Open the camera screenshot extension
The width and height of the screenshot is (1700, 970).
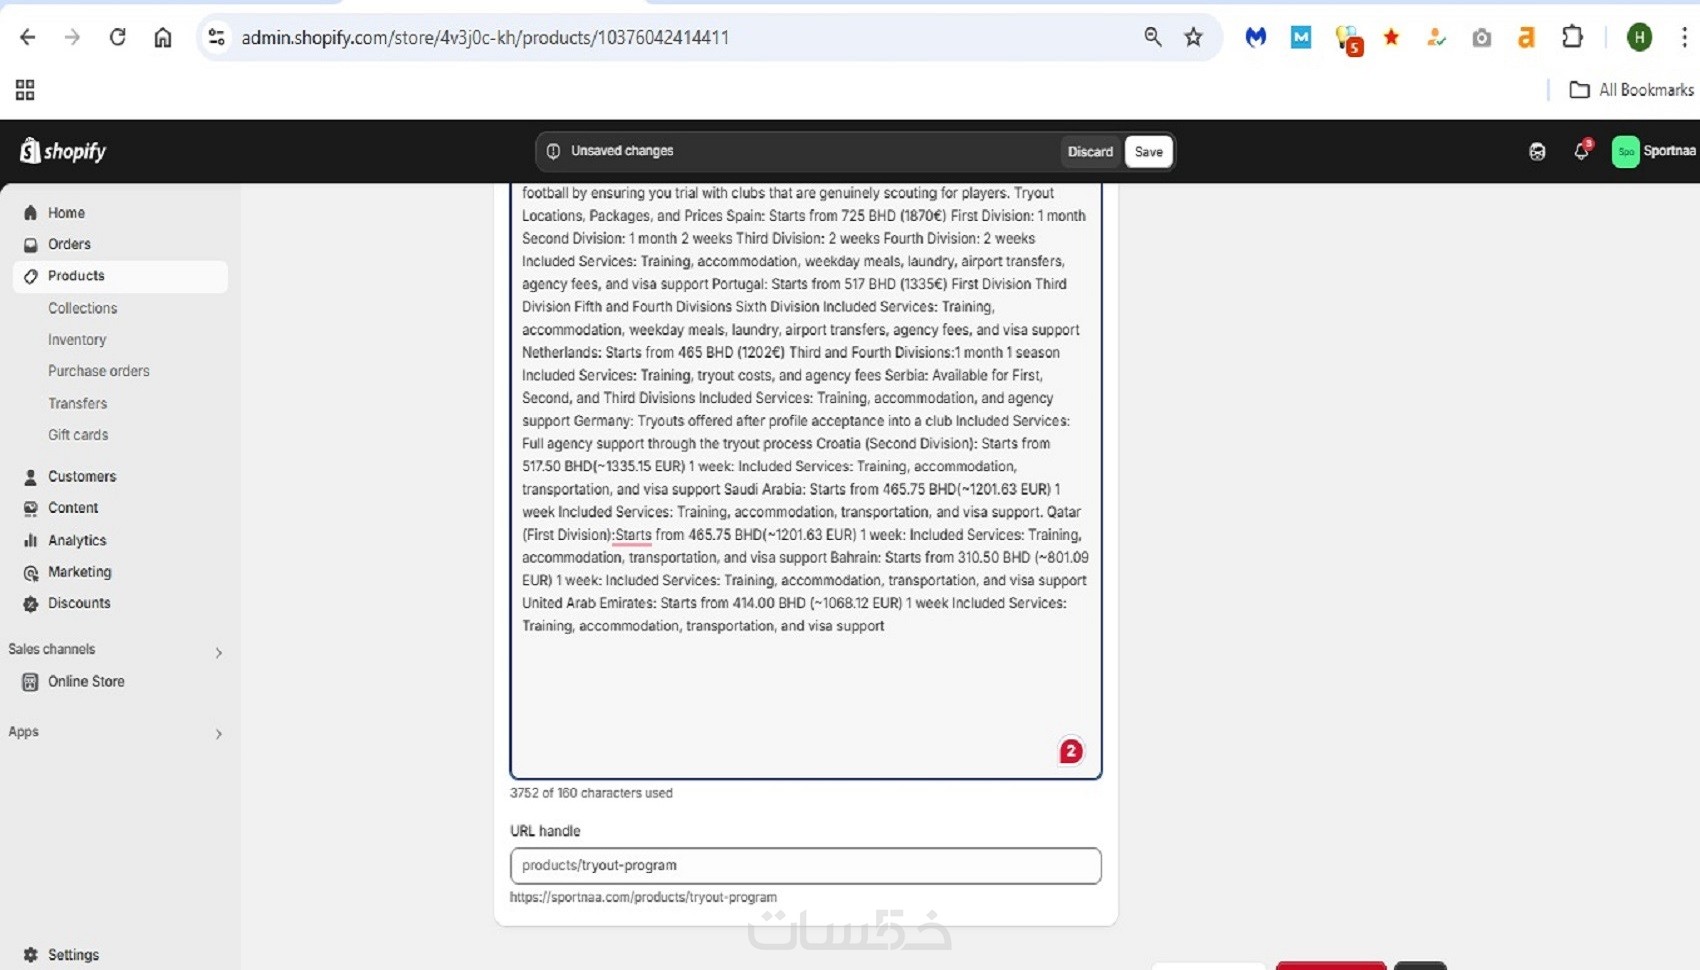(x=1482, y=38)
